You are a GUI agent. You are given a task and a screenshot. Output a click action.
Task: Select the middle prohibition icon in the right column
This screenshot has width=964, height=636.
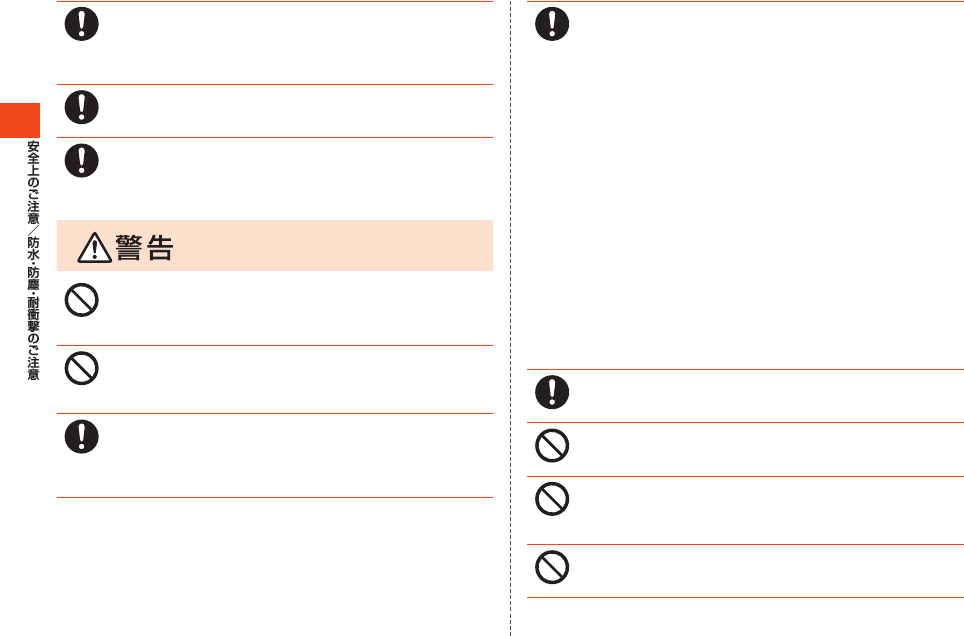point(552,499)
